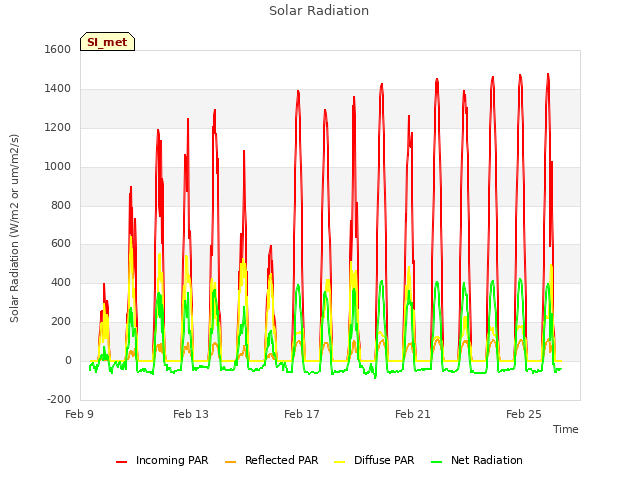Toggle the Incoming PAR legend entry
640x480 pixels.
[162, 460]
